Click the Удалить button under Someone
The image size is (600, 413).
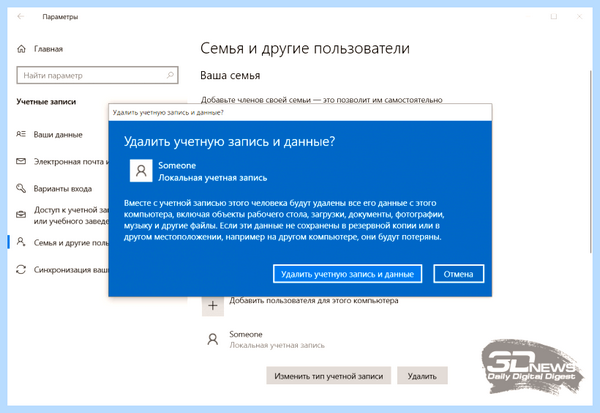click(x=422, y=376)
